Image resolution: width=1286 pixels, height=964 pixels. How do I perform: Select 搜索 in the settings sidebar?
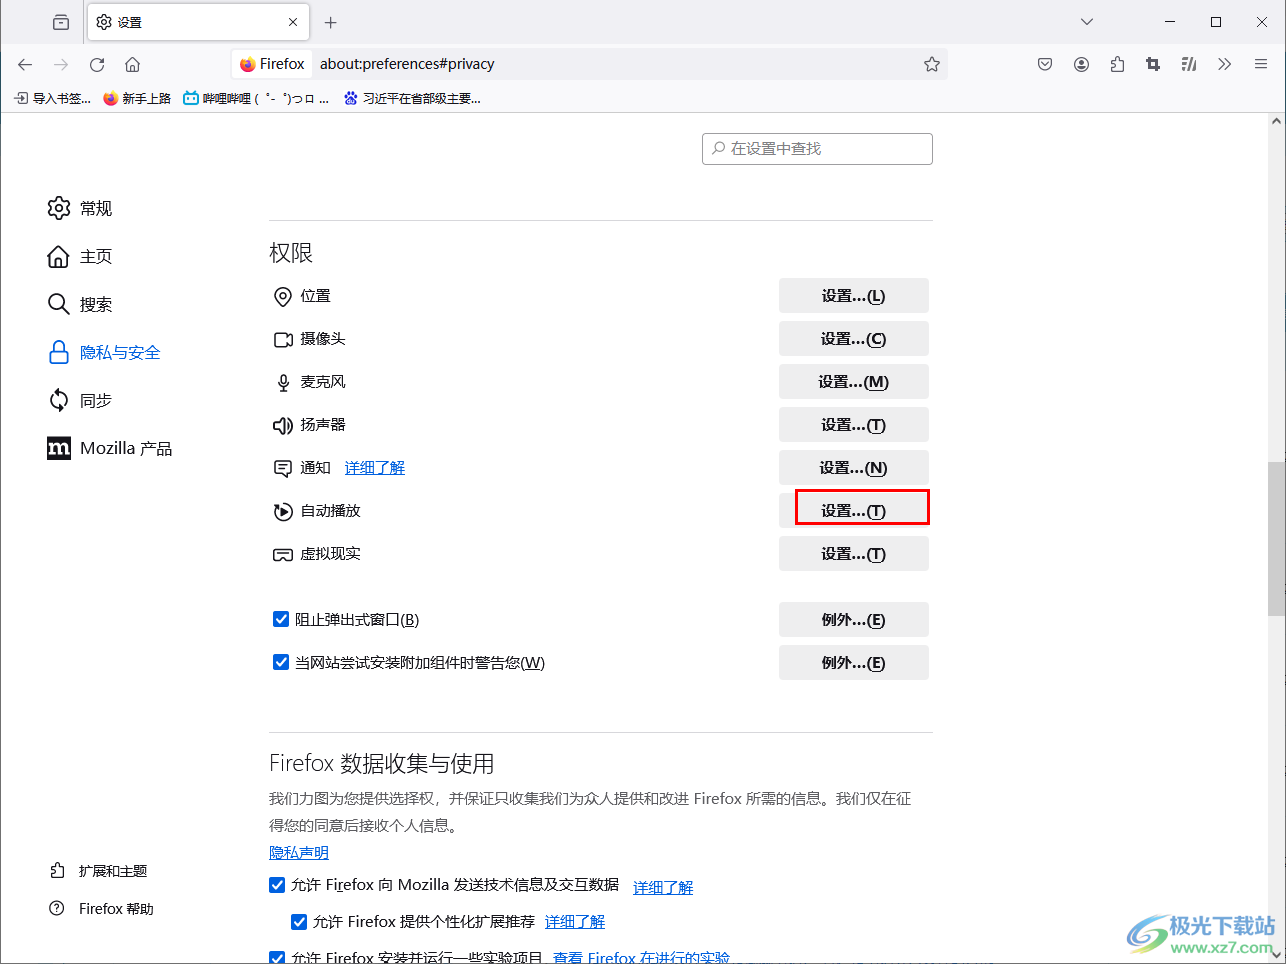[80, 304]
